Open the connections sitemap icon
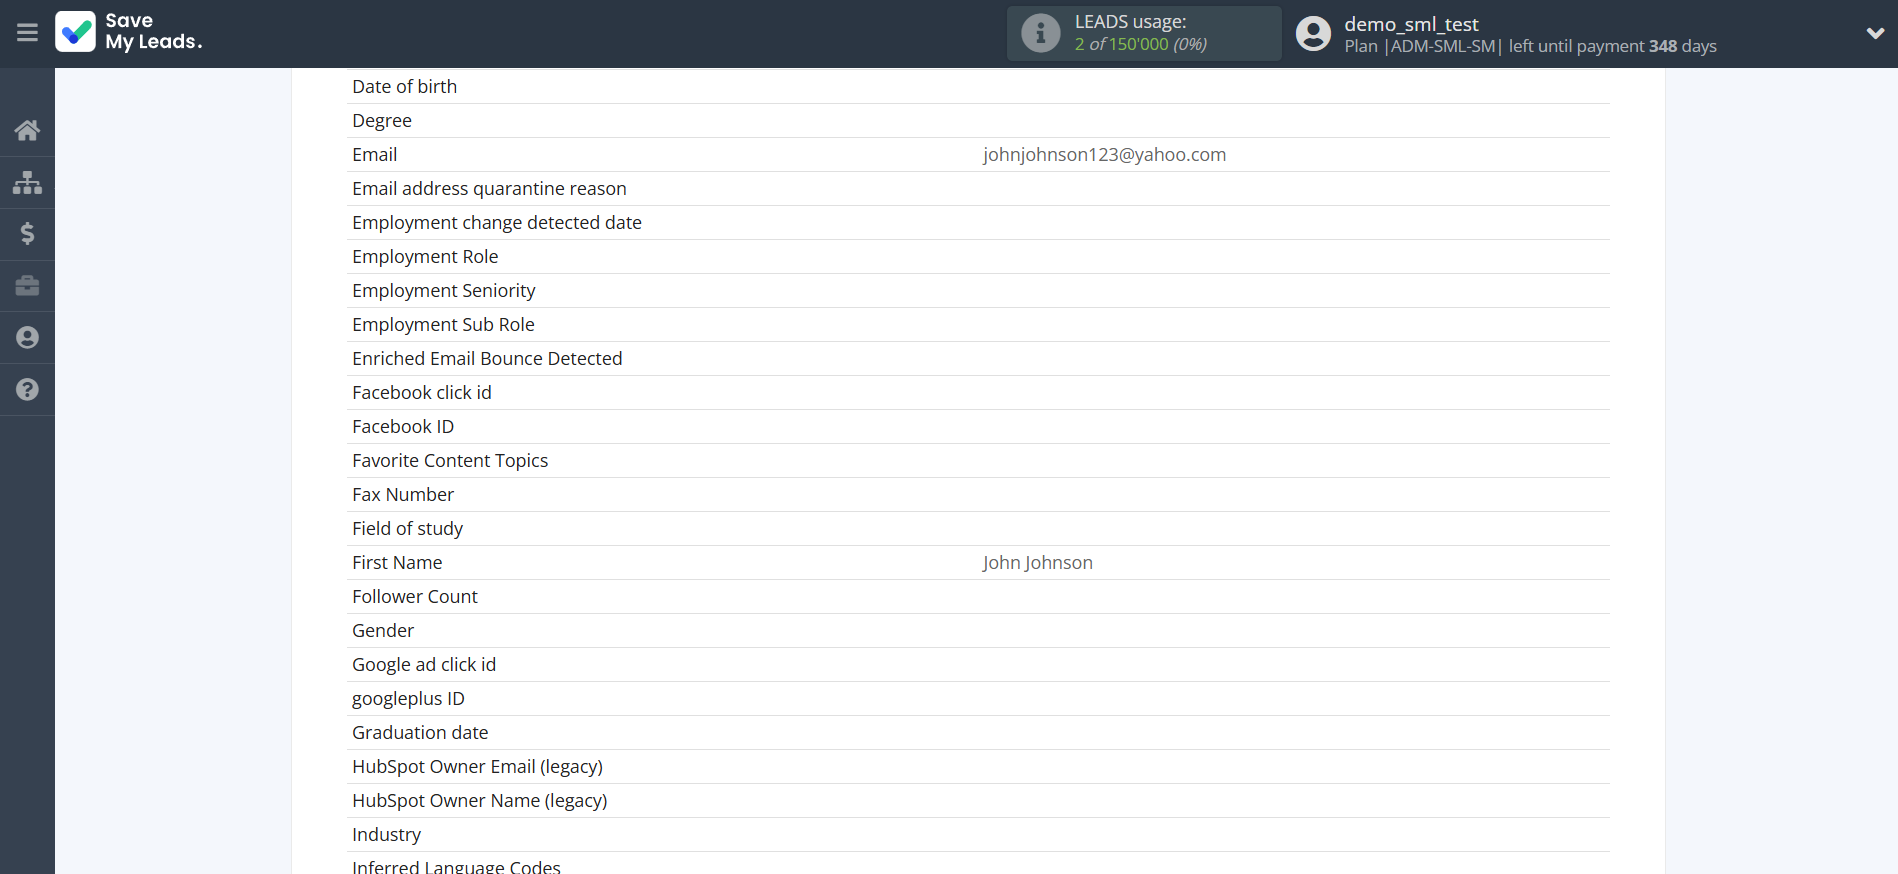 (27, 182)
